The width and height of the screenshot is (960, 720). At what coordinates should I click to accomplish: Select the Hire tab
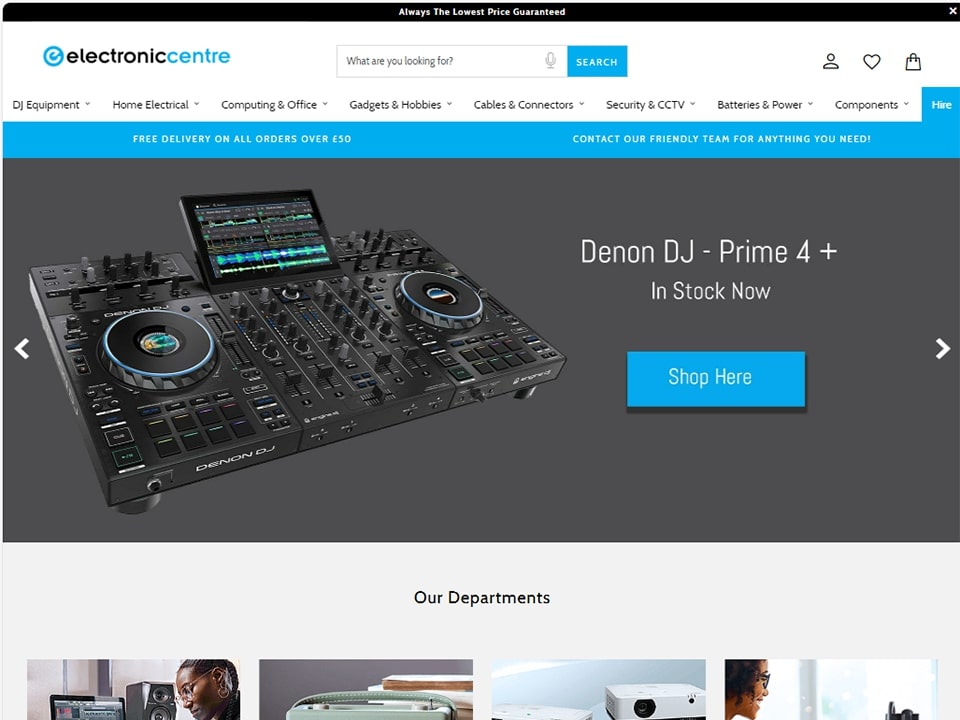point(941,105)
